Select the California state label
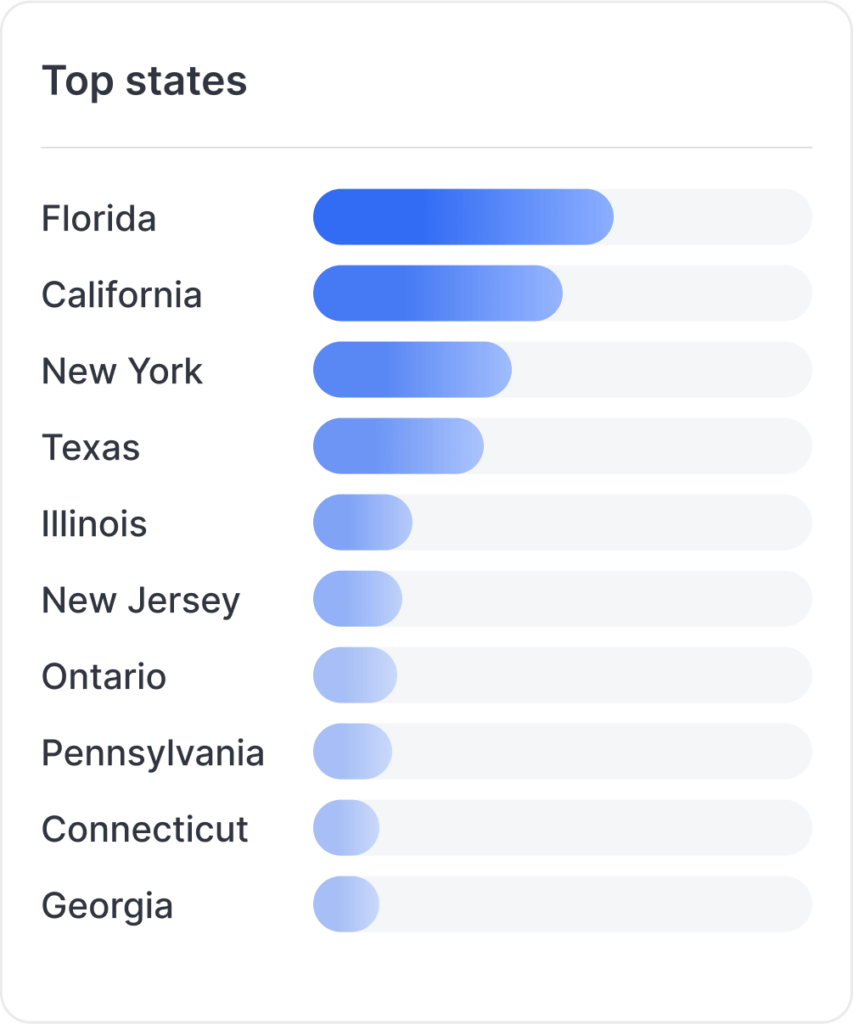 [122, 295]
